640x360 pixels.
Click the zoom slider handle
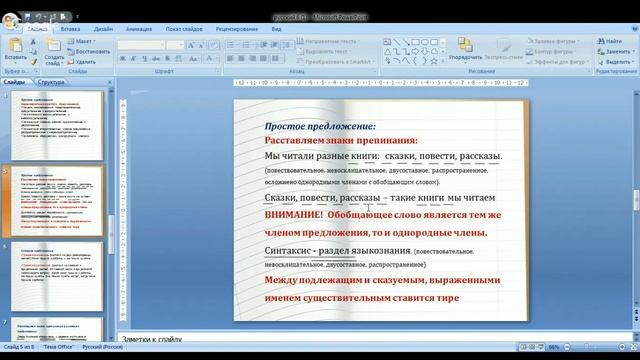(587, 347)
